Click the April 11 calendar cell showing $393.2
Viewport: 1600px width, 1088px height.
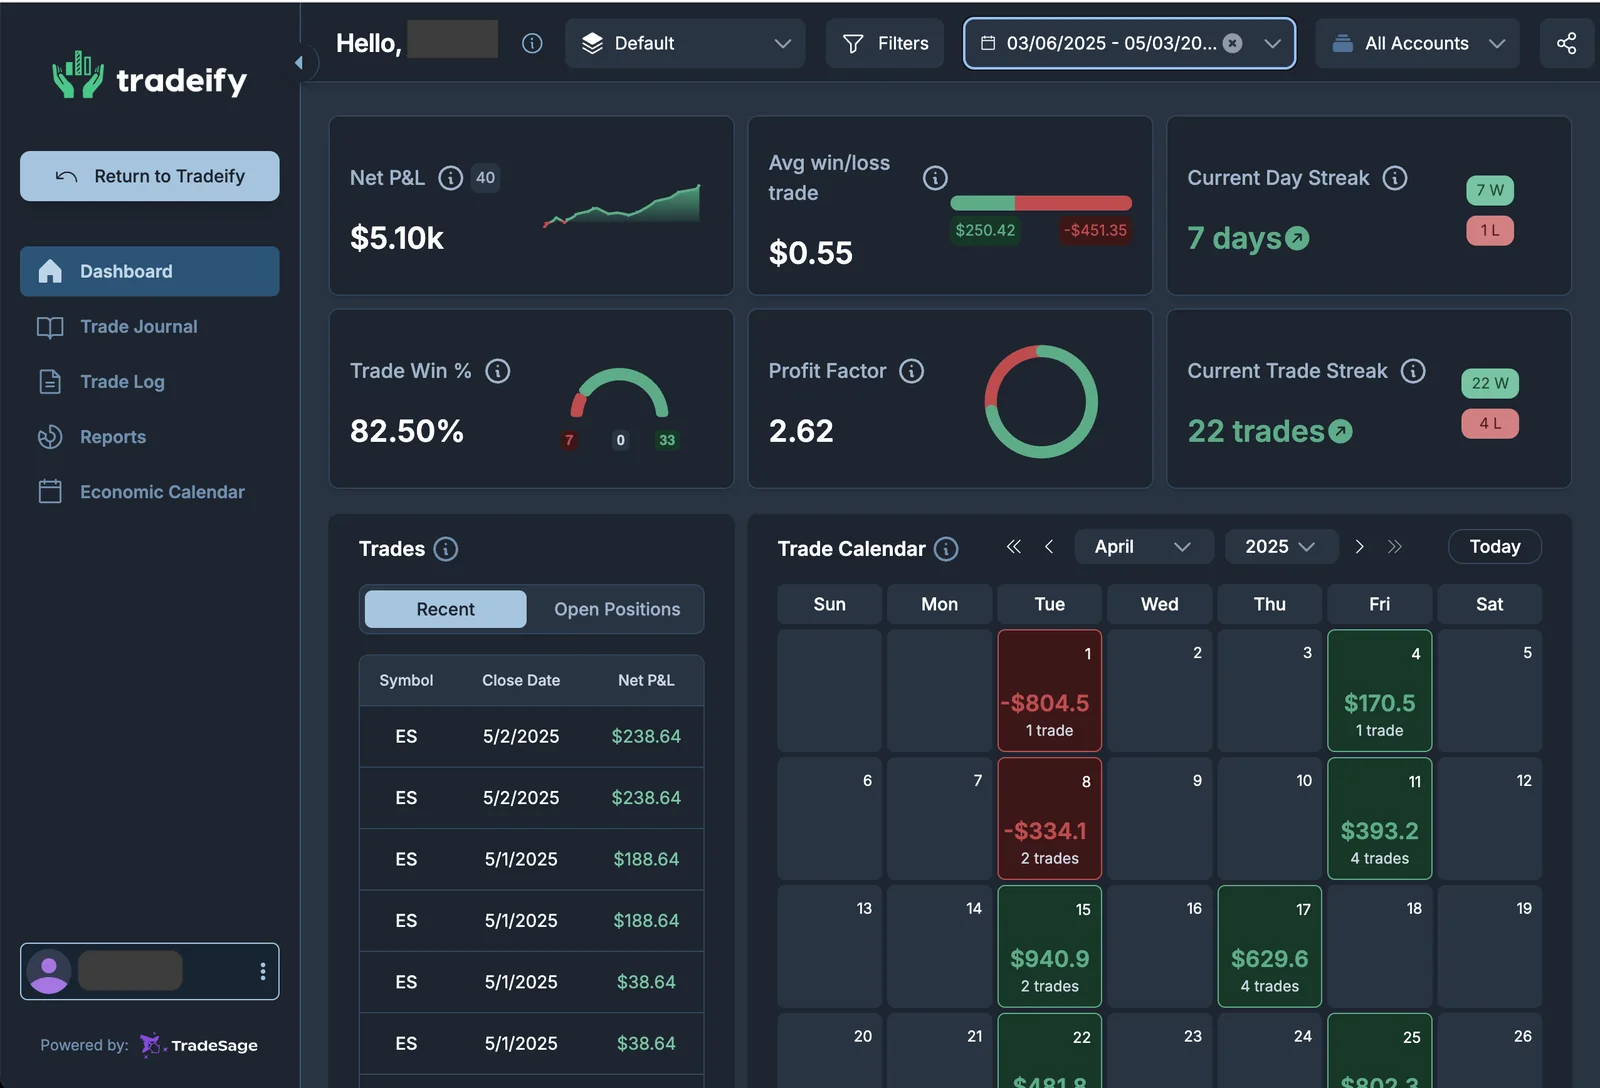(x=1380, y=819)
